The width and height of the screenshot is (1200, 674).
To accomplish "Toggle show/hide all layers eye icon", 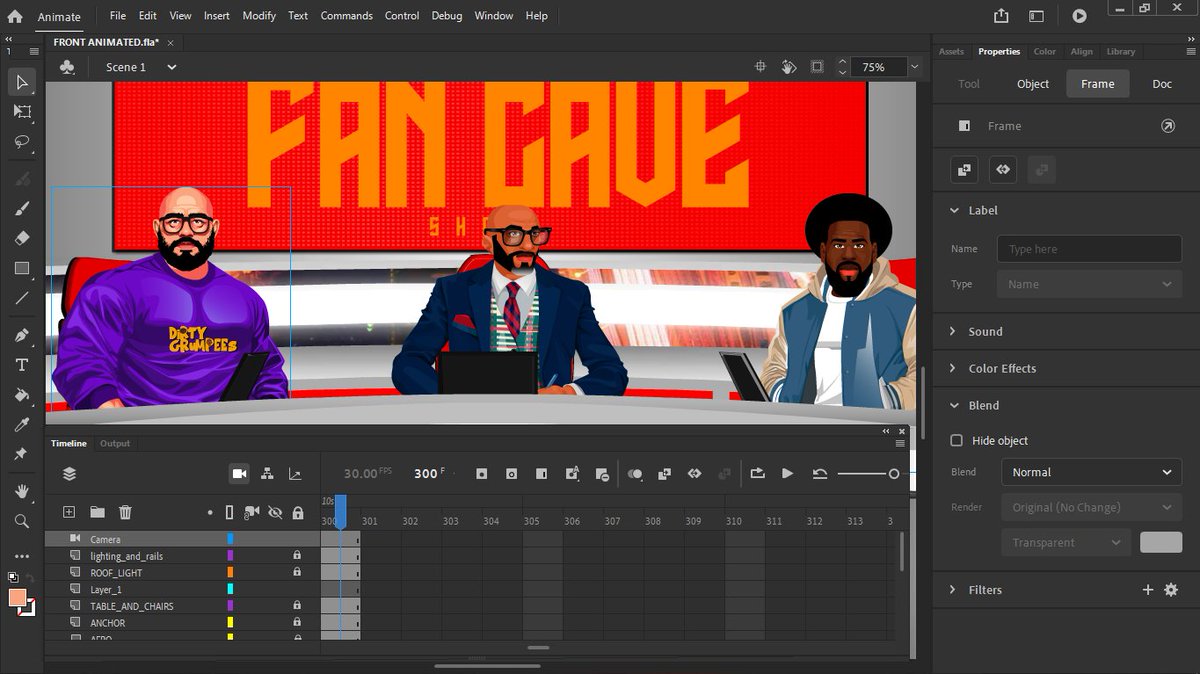I will (x=275, y=513).
